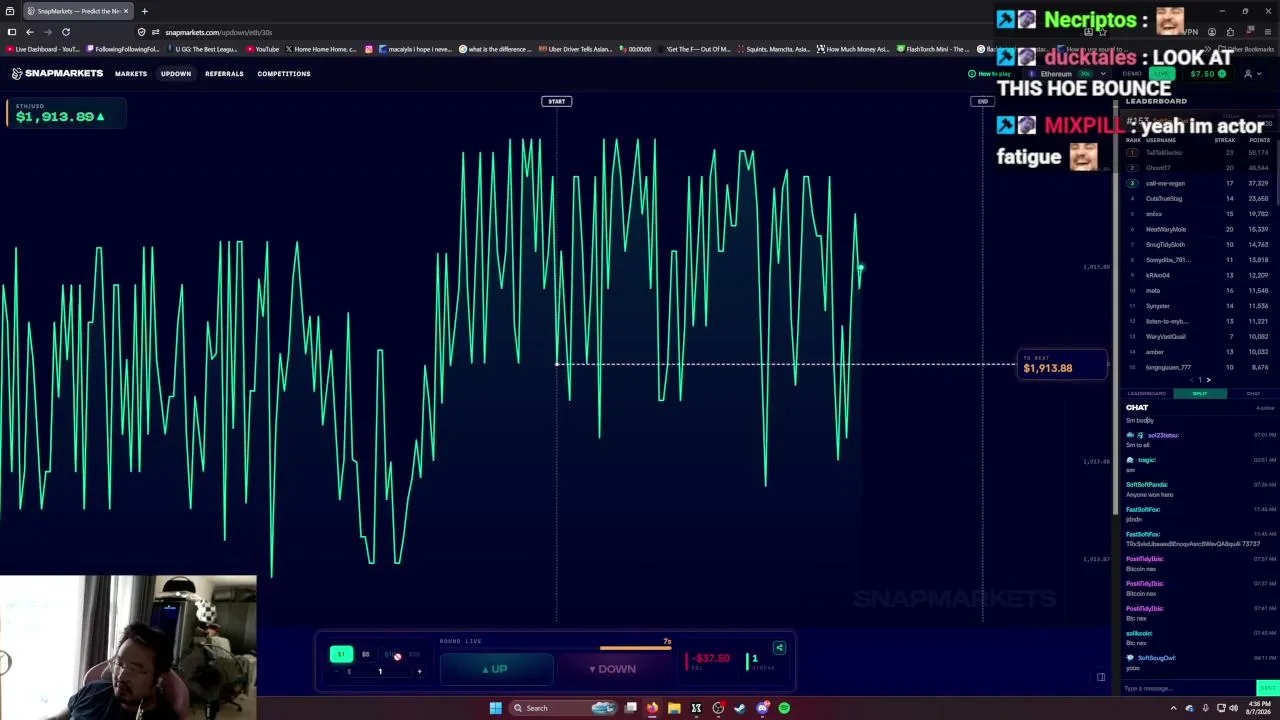Switch to LIVE mode
This screenshot has width=1280, height=720.
tap(1161, 74)
